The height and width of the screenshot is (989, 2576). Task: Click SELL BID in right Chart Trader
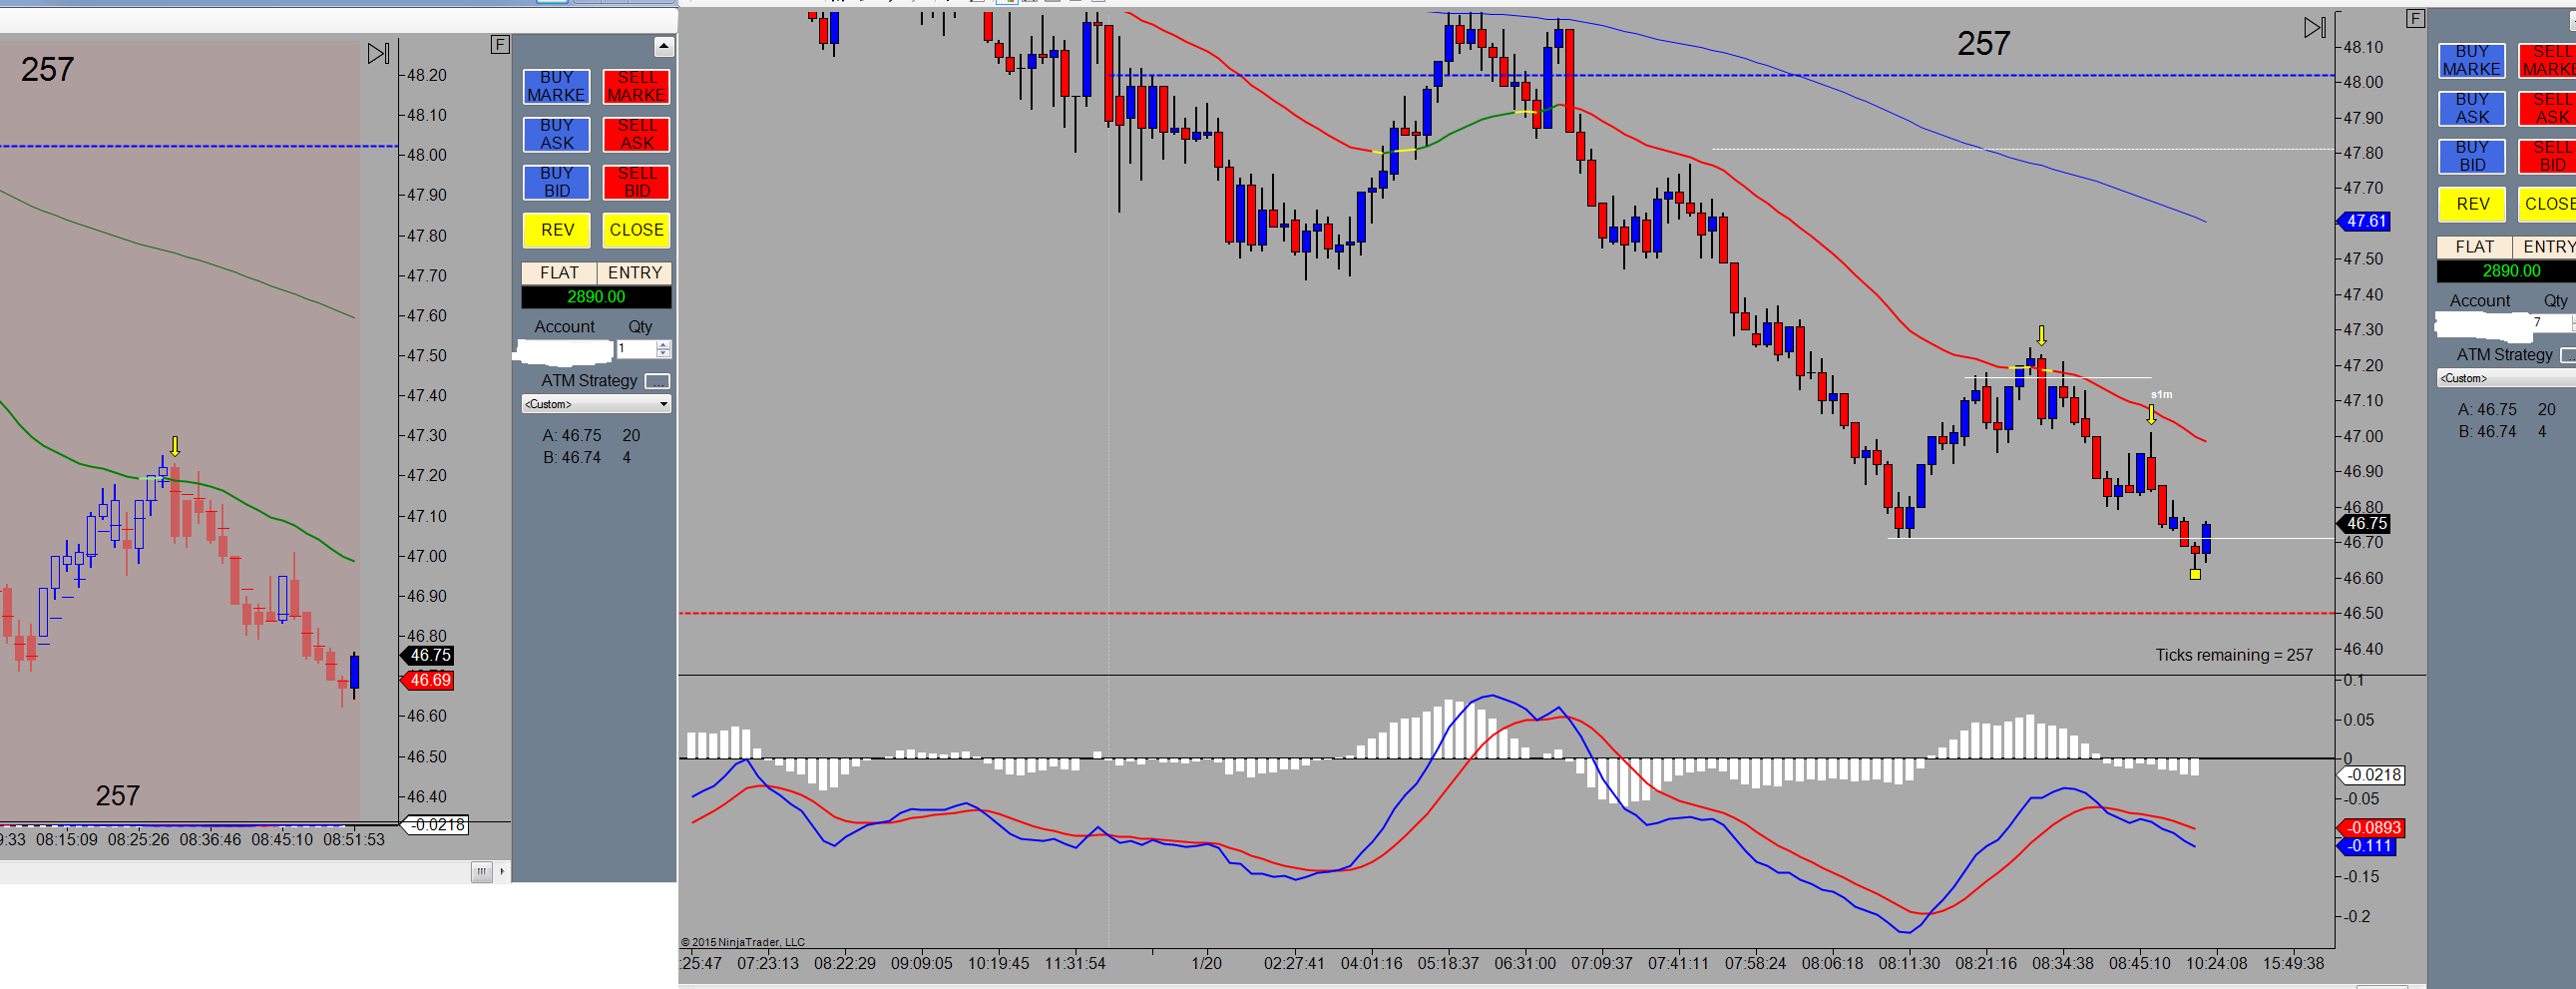pyautogui.click(x=2547, y=156)
